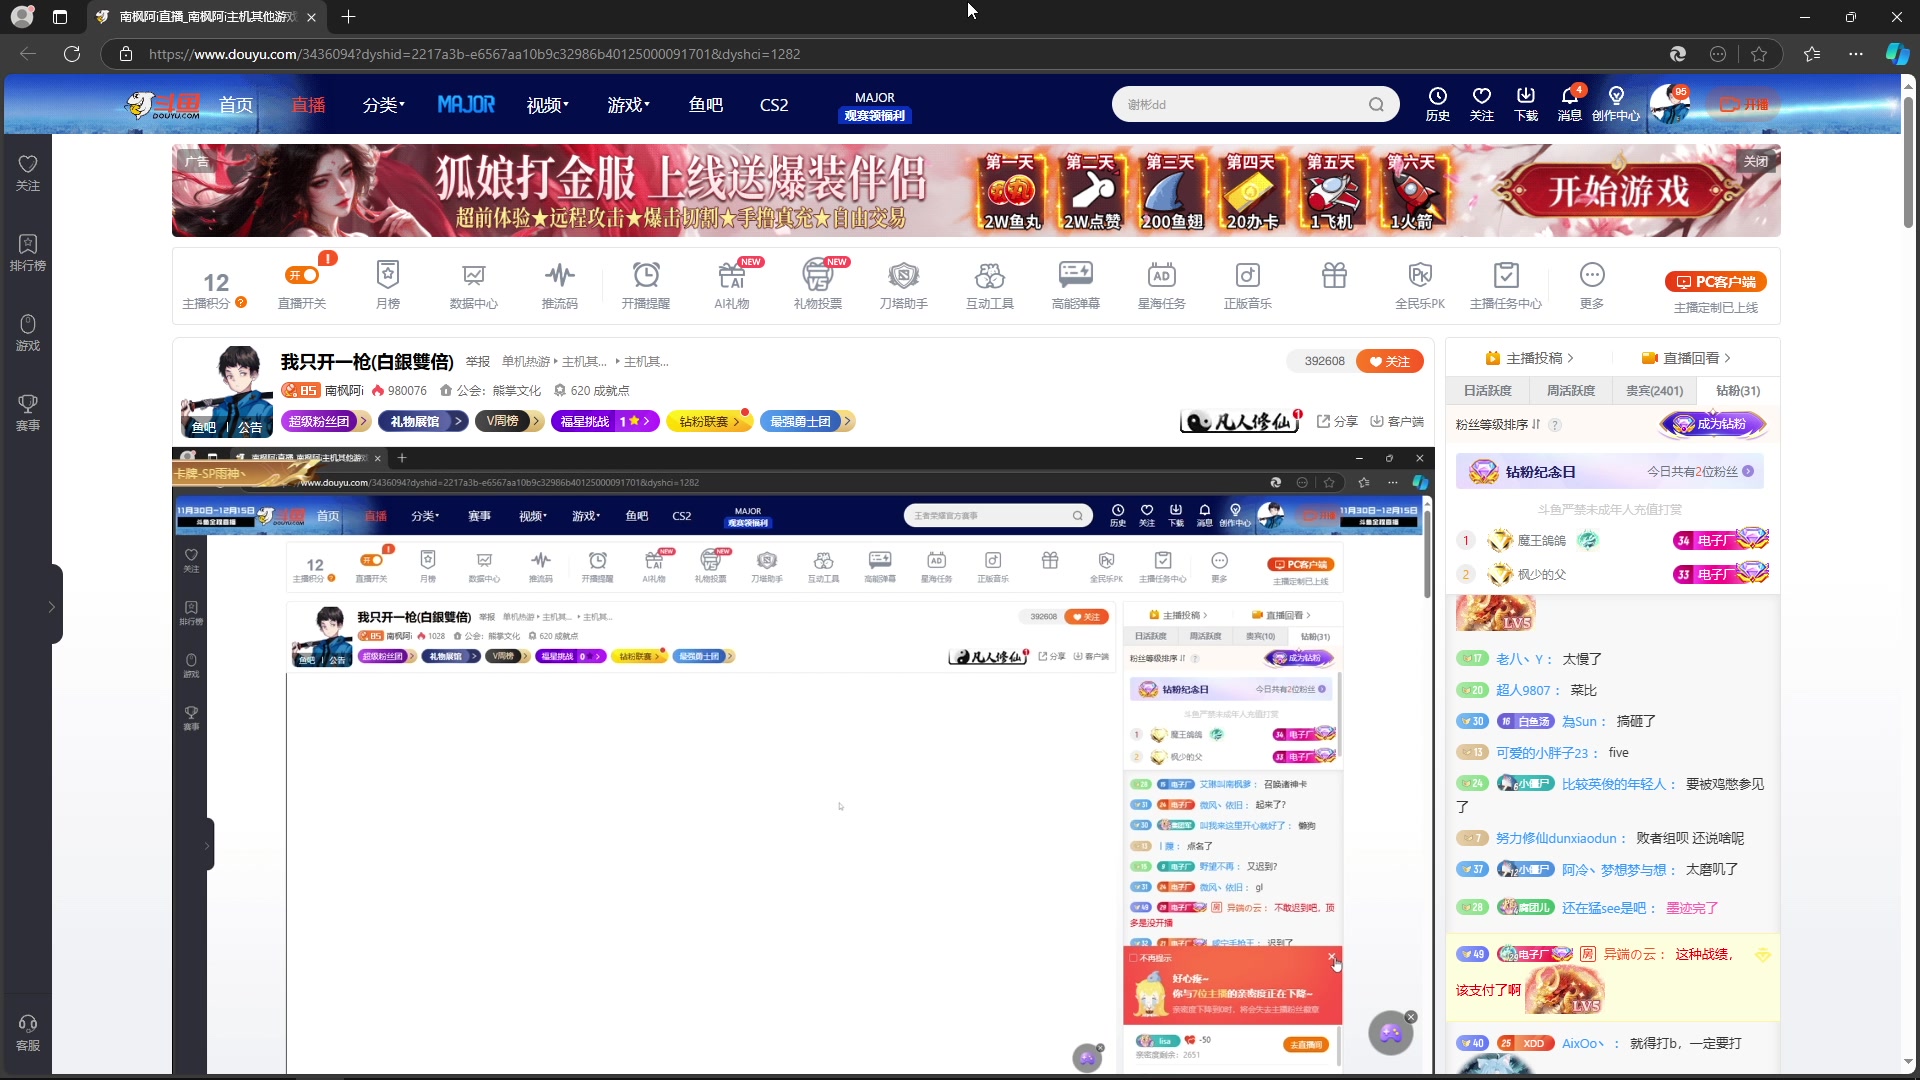The width and height of the screenshot is (1920, 1080).
Task: Focus the header search input field
Action: tap(1240, 104)
